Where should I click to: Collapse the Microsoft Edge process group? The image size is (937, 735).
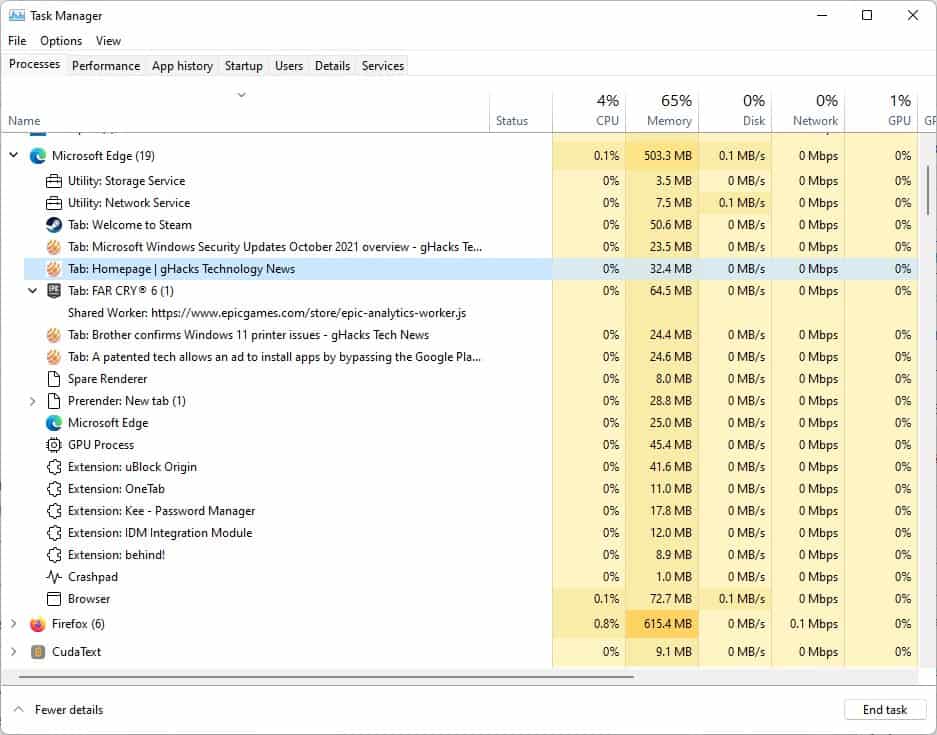(14, 156)
